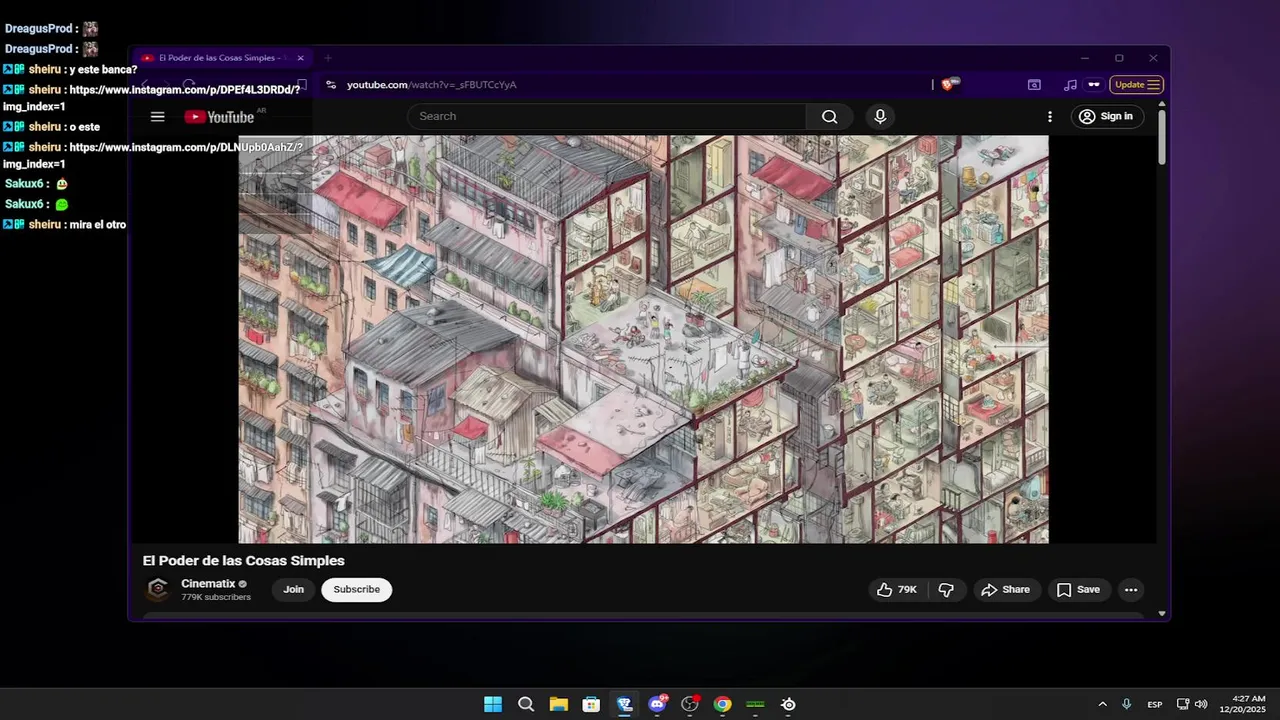Image resolution: width=1280 pixels, height=720 pixels.
Task: Share the video
Action: pos(1006,590)
